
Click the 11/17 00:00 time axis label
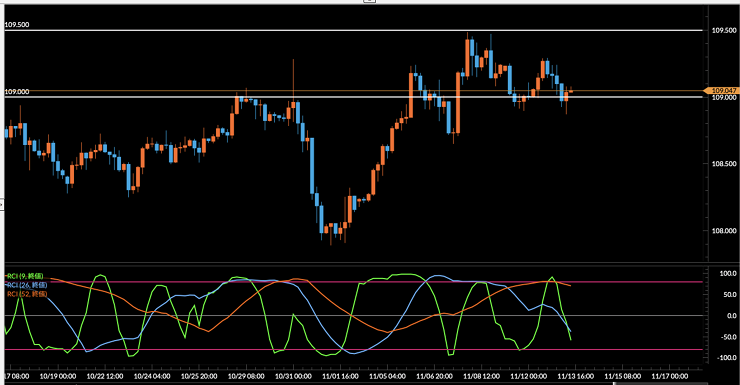(x=669, y=376)
